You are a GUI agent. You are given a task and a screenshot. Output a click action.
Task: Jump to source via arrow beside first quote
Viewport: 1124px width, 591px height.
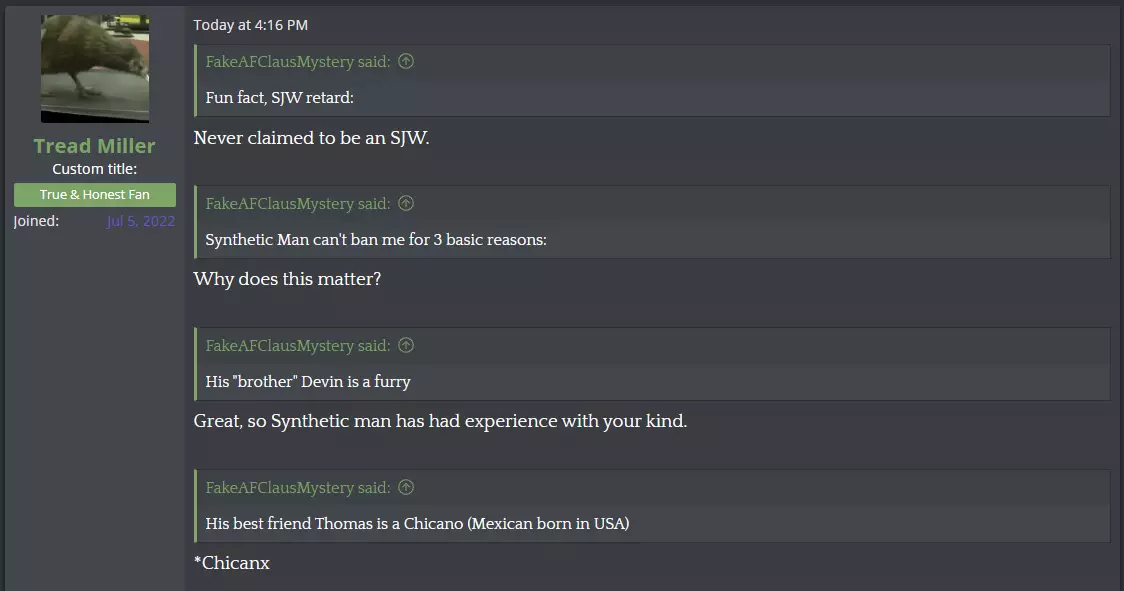coord(406,61)
